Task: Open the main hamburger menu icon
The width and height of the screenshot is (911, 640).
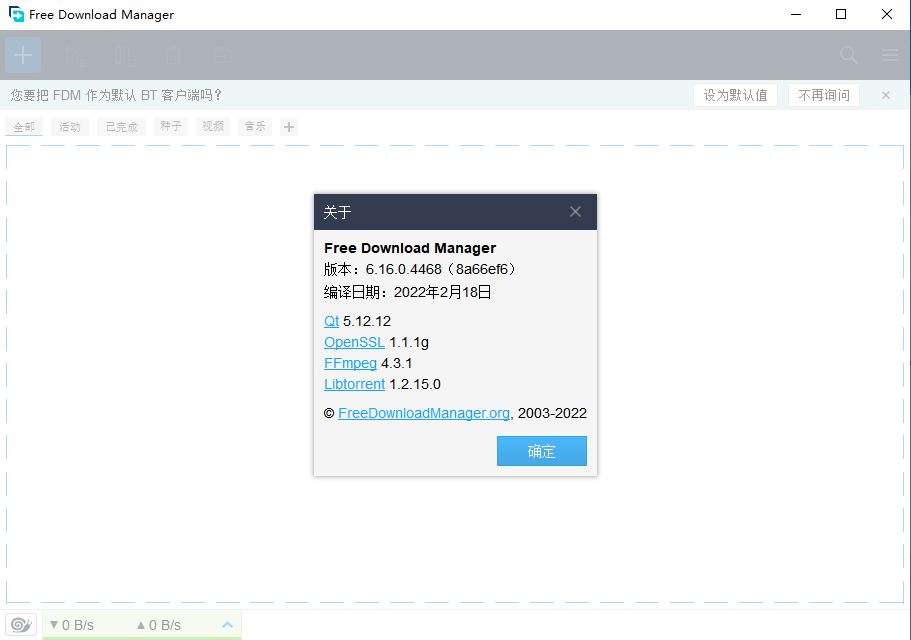Action: tap(889, 55)
